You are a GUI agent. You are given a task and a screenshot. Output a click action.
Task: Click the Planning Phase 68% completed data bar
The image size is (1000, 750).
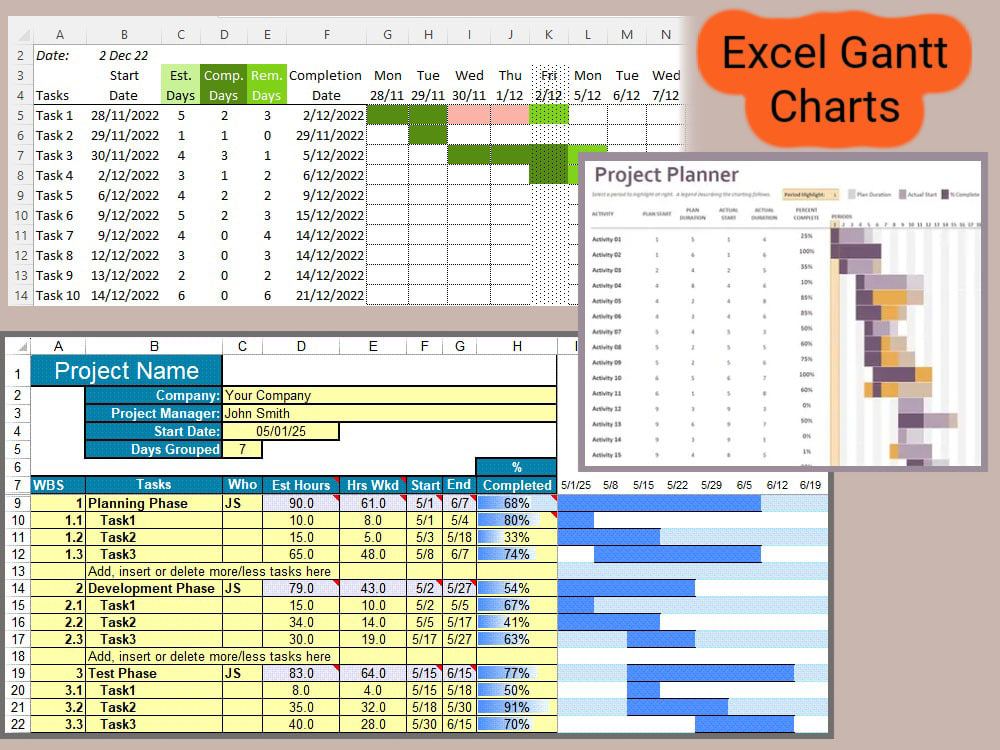point(517,503)
